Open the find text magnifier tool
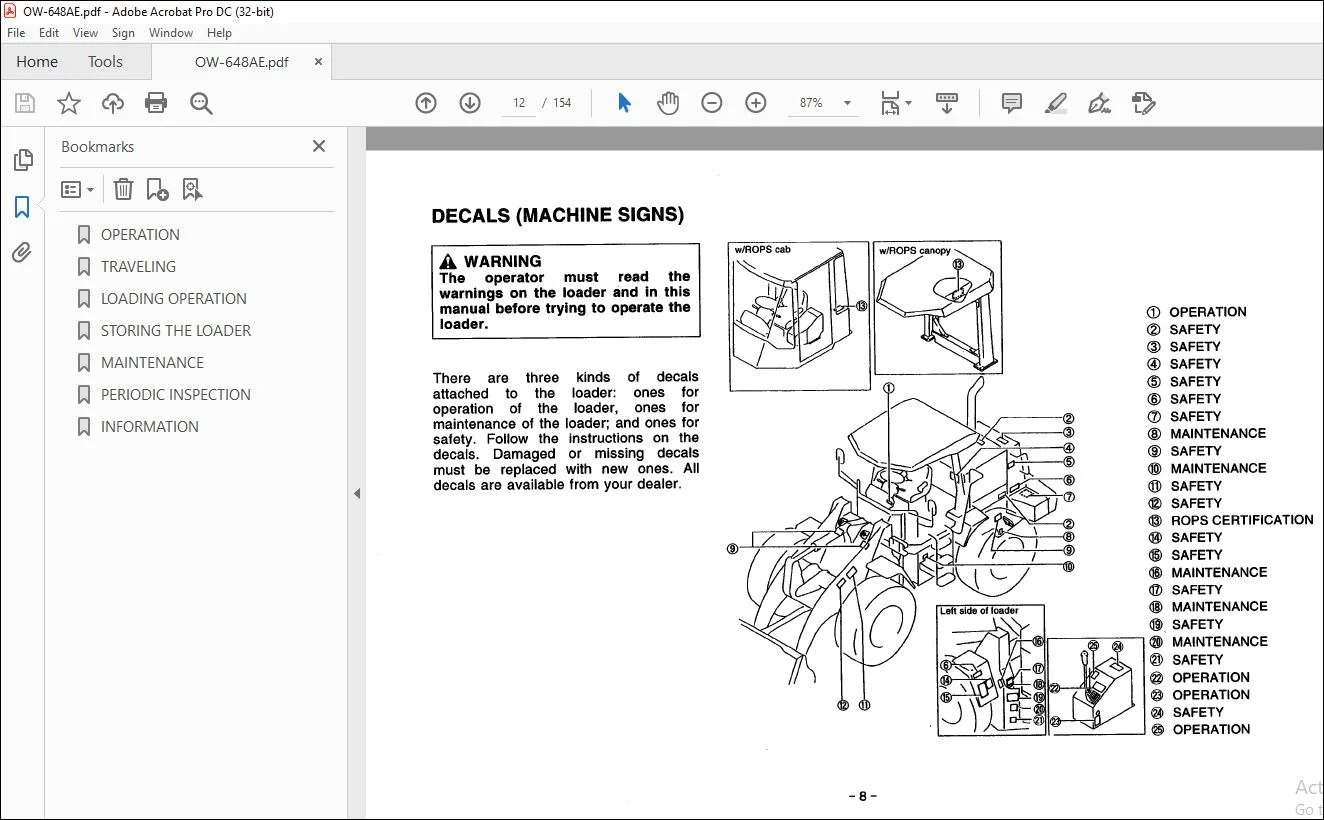 201,103
